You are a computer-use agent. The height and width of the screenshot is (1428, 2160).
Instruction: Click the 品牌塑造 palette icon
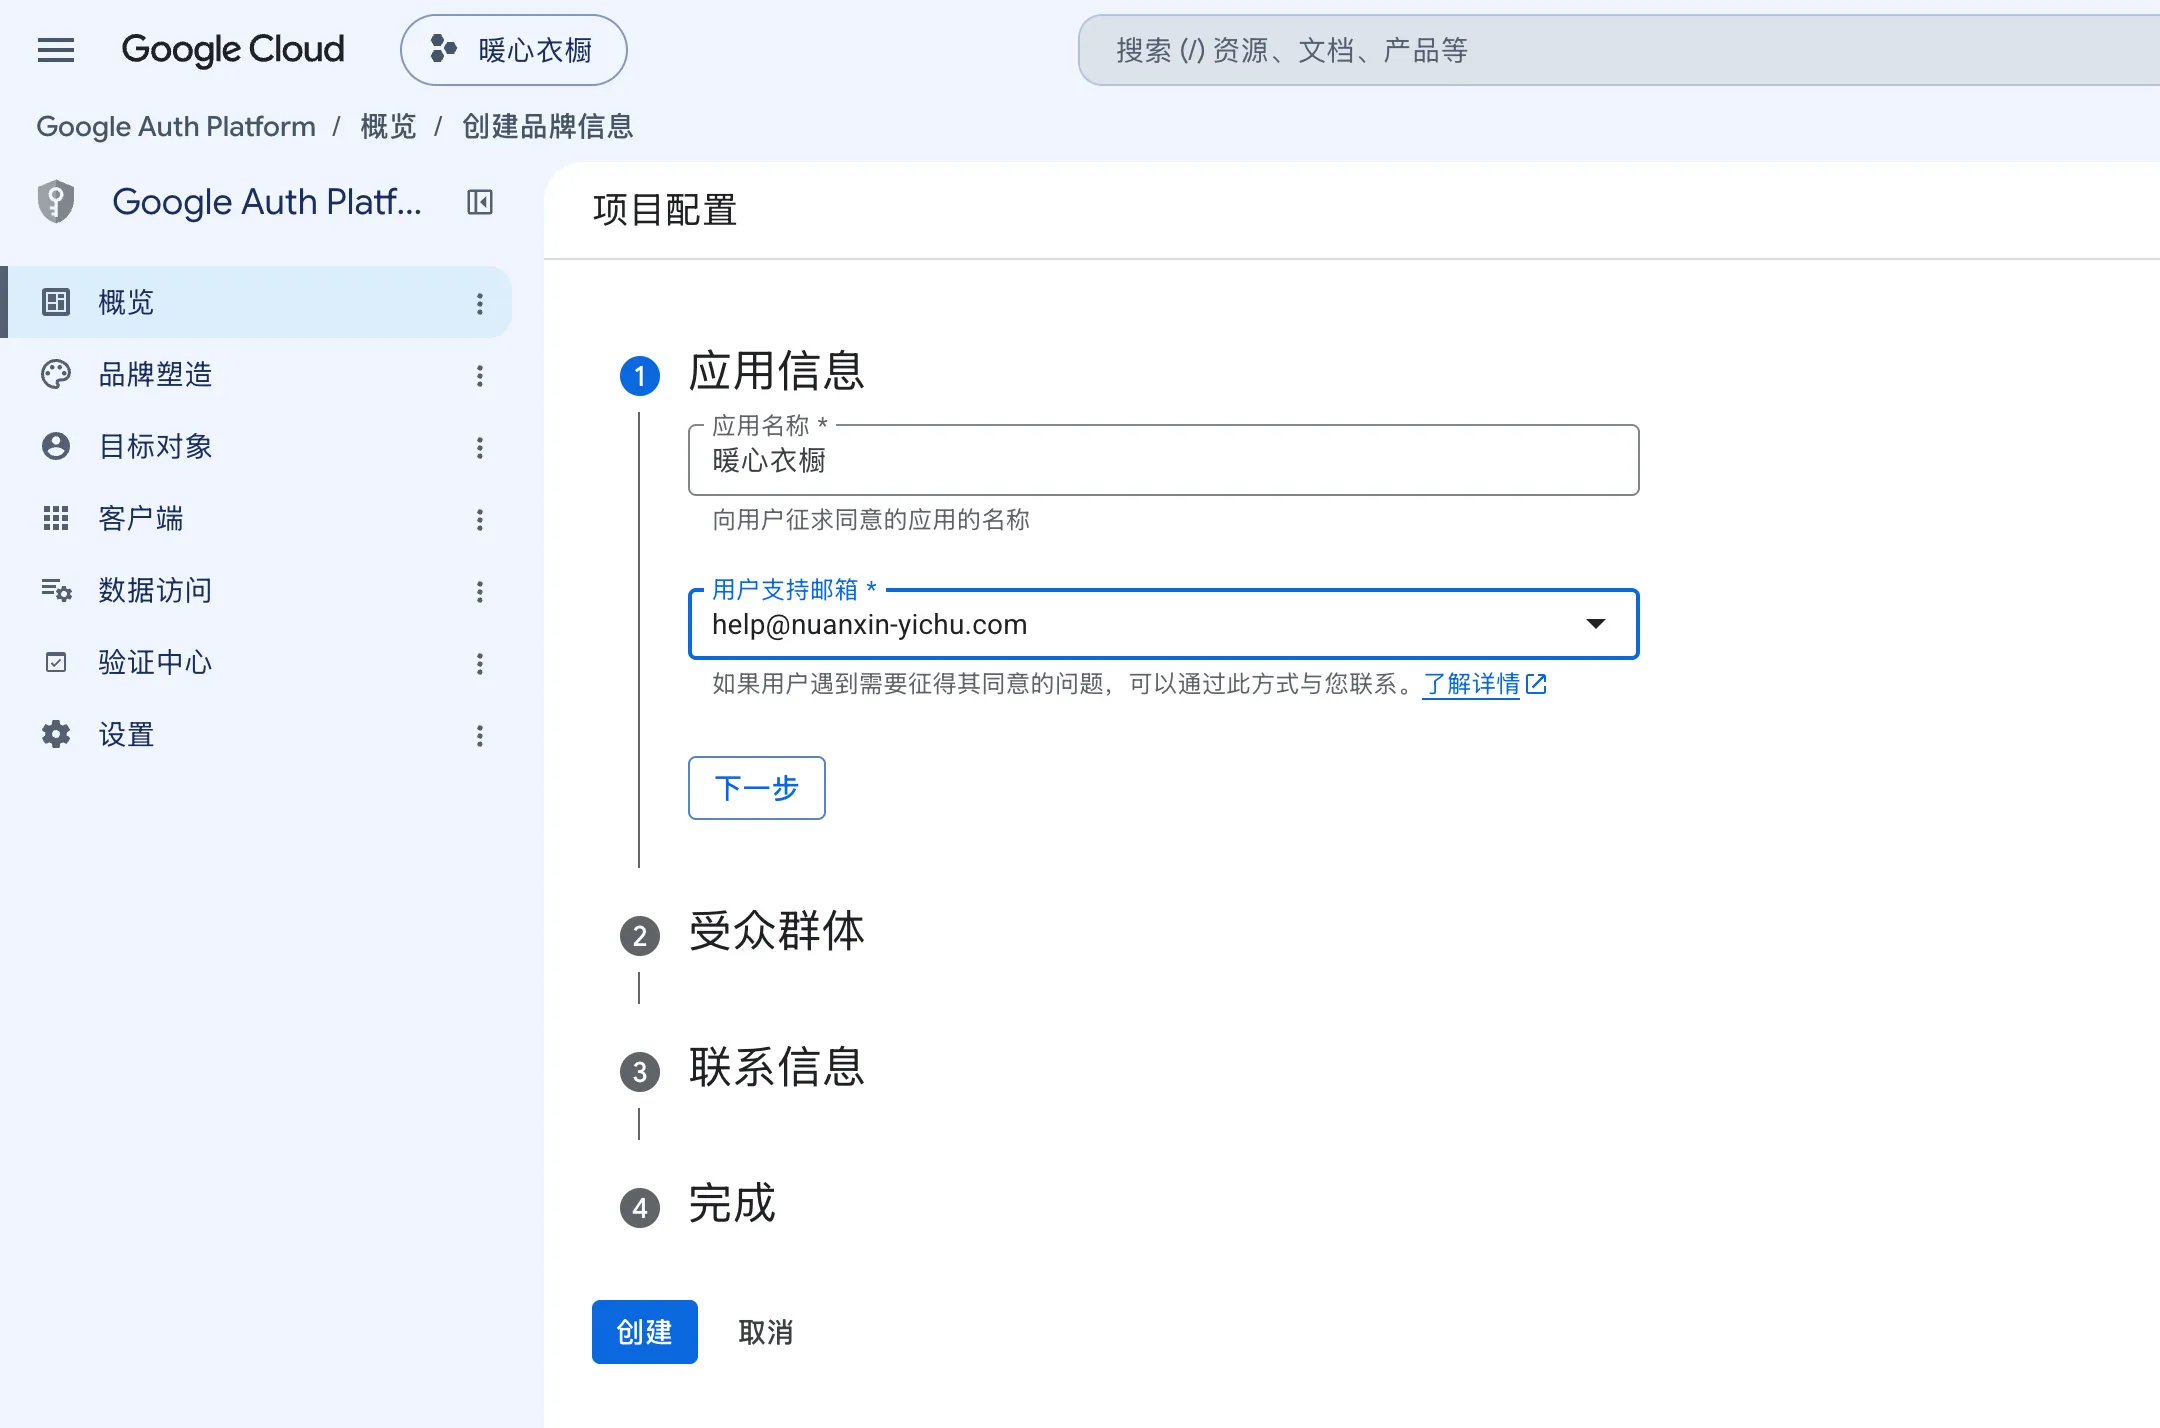56,374
